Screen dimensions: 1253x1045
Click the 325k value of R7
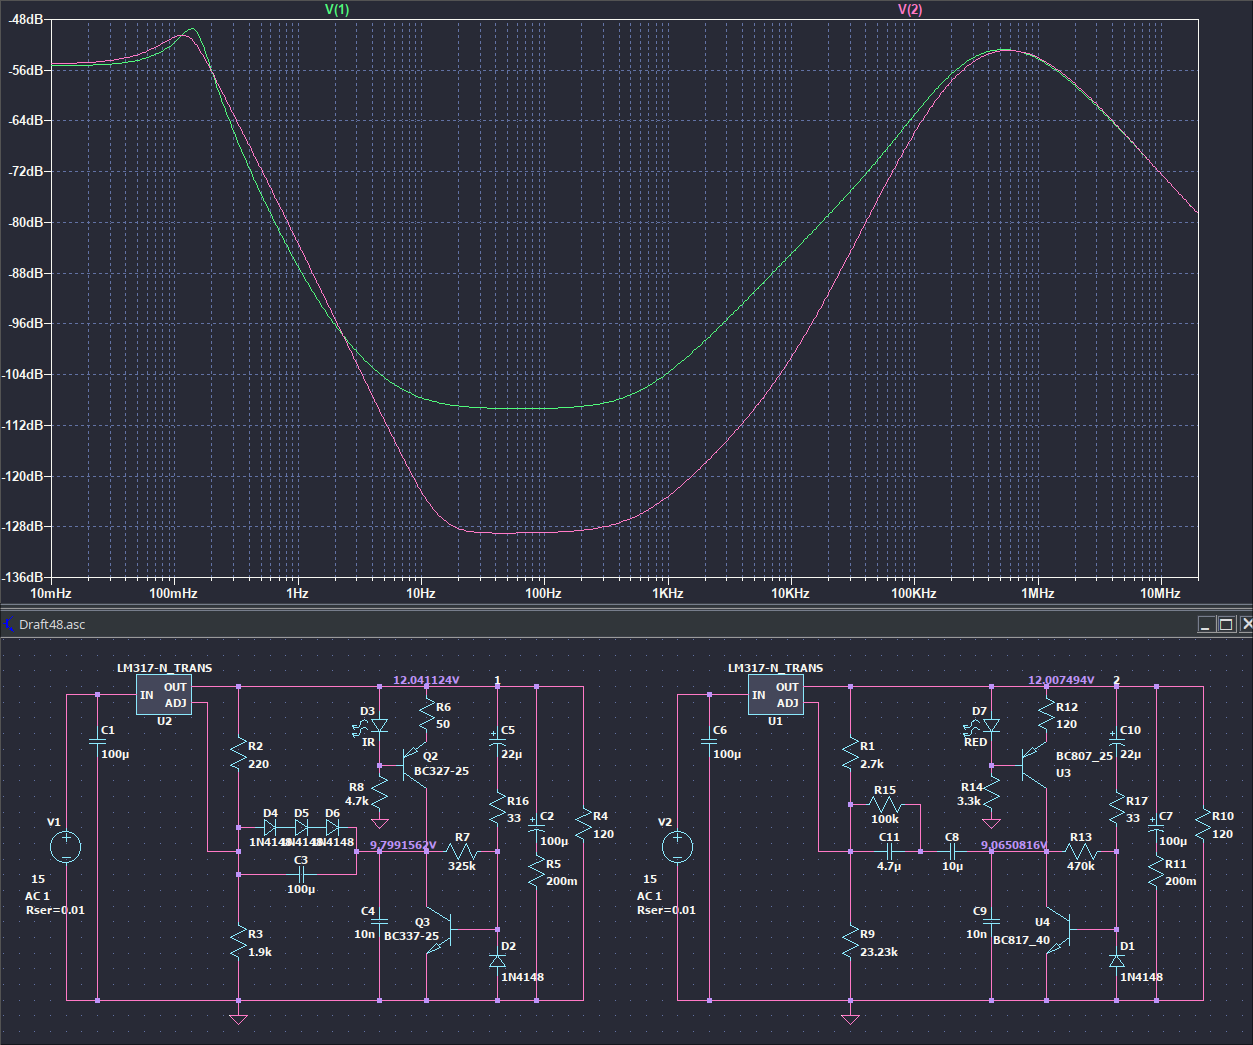(462, 866)
